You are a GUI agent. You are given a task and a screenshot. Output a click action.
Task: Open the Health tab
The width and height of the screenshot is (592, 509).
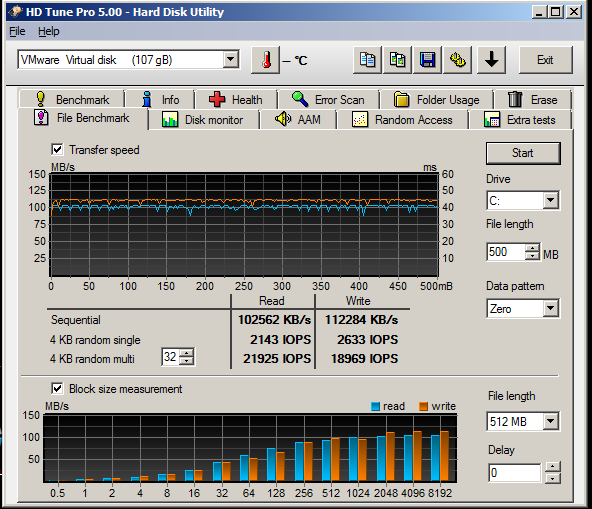pos(236,100)
